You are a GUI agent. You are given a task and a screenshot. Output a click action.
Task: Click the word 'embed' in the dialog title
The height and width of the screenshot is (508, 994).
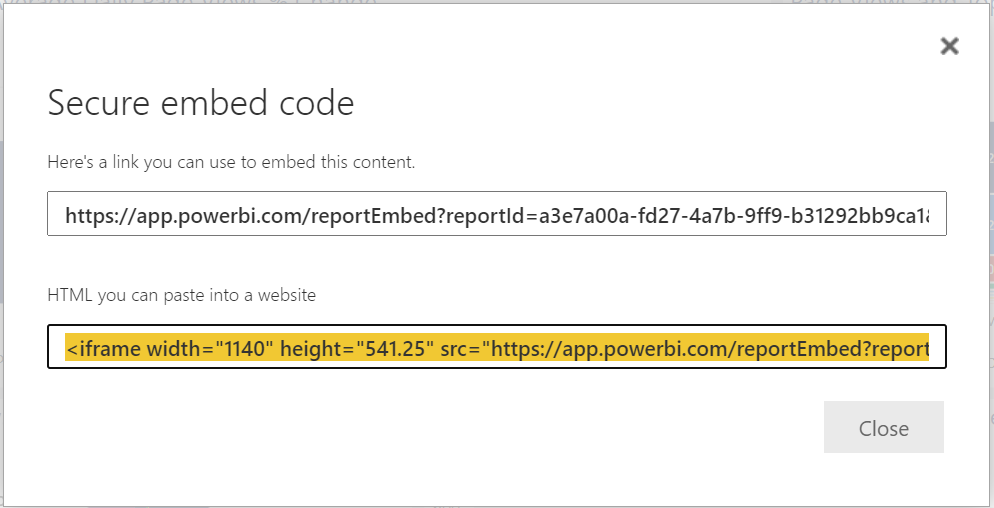pos(226,102)
